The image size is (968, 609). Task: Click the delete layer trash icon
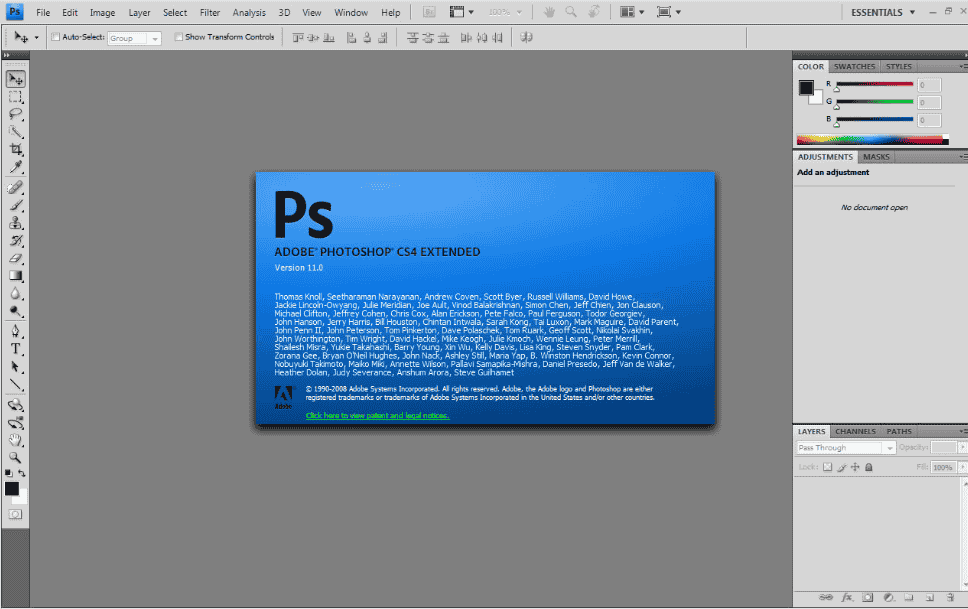click(950, 597)
